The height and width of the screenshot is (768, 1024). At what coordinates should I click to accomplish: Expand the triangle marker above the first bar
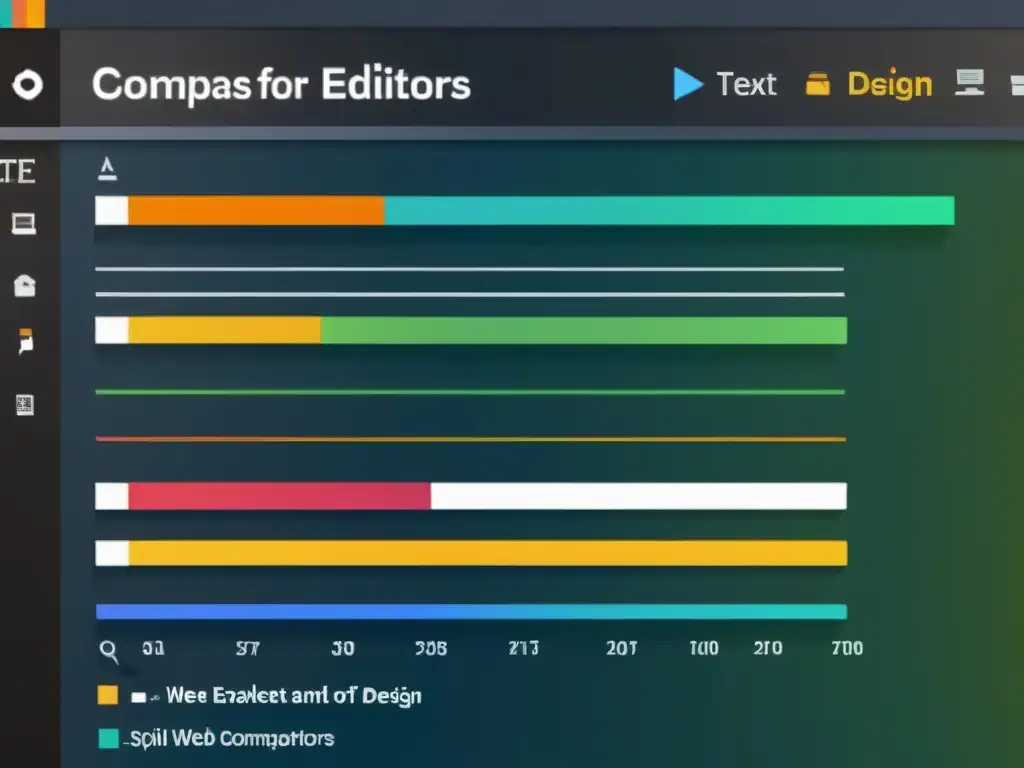(x=108, y=167)
